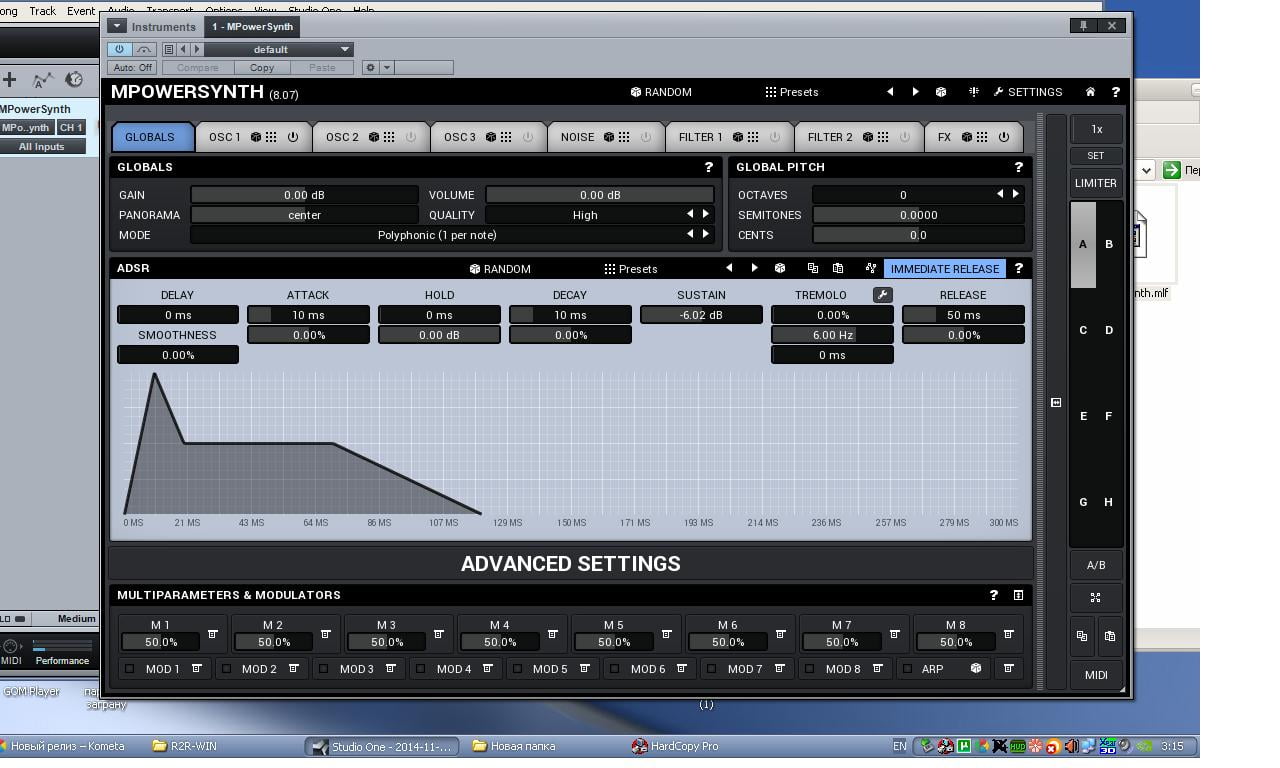Open Studio One from the taskbar
Image resolution: width=1280 pixels, height=768 pixels.
pyautogui.click(x=382, y=746)
